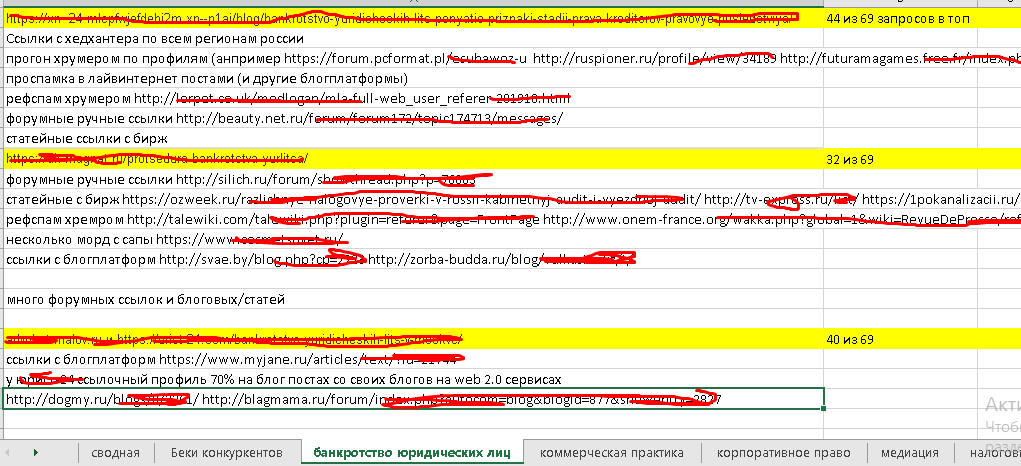The width and height of the screenshot is (1021, 466).
Task: Select банкротство юридических лиц sheet tab
Action: click(x=412, y=453)
